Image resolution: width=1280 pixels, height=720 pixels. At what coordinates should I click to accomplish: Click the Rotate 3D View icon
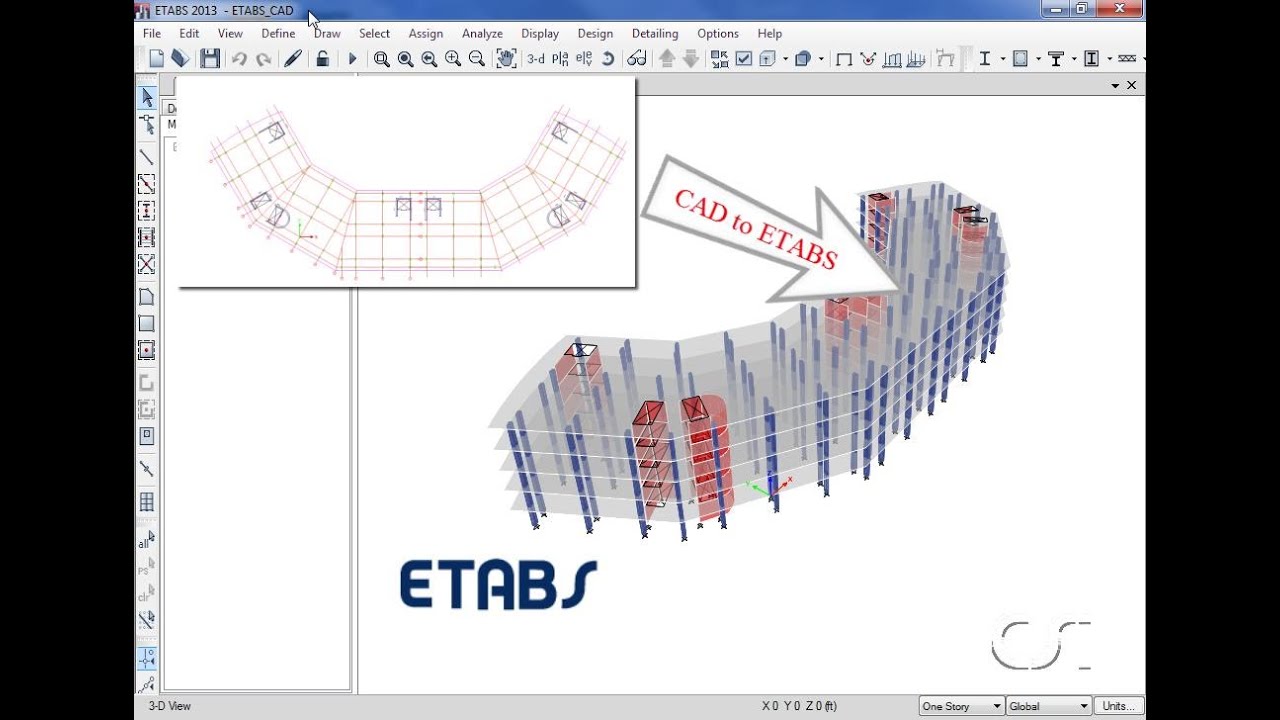pos(608,59)
